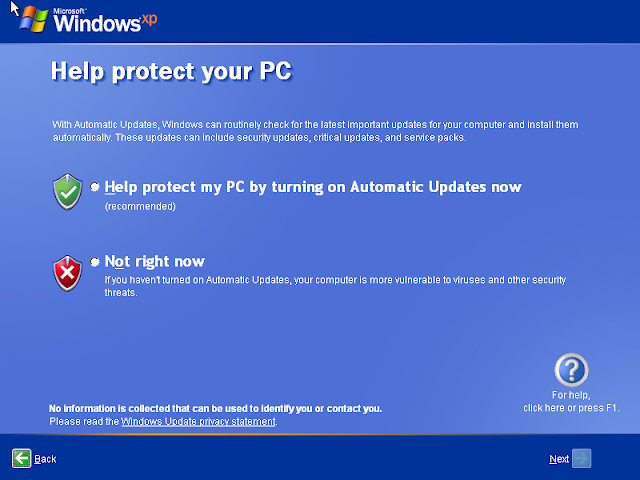This screenshot has width=640, height=480.
Task: Go back using the "Back" text label
Action: pos(45,459)
